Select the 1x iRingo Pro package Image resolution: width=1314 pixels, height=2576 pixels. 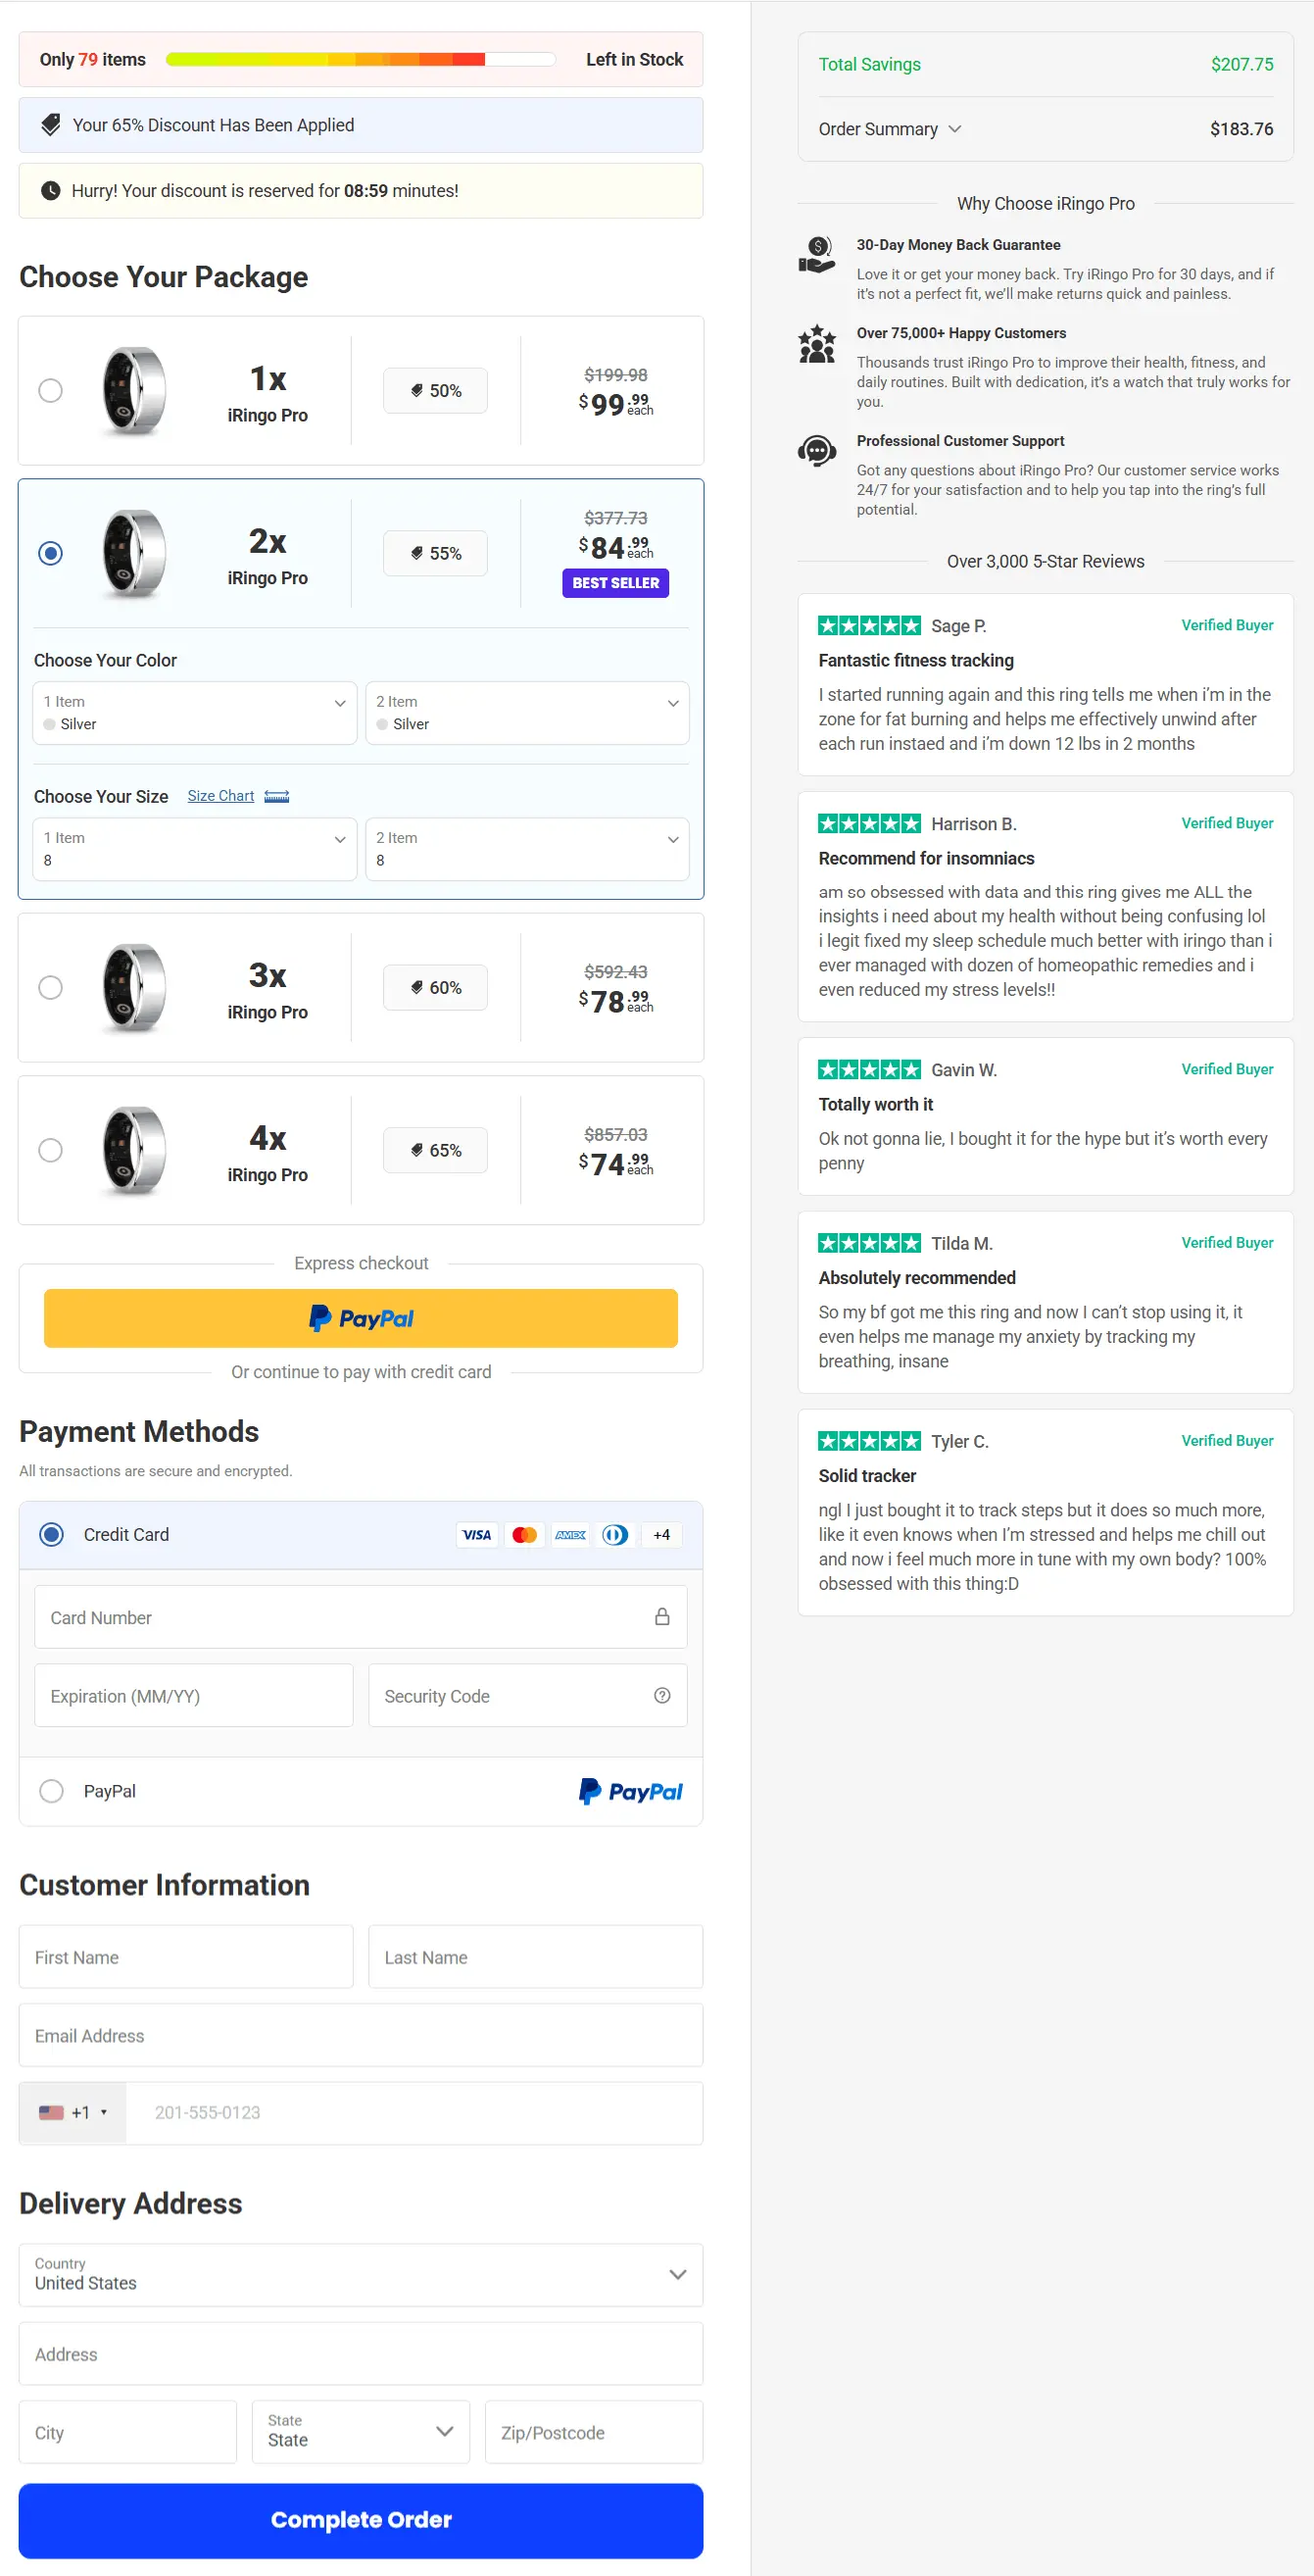pyautogui.click(x=50, y=391)
